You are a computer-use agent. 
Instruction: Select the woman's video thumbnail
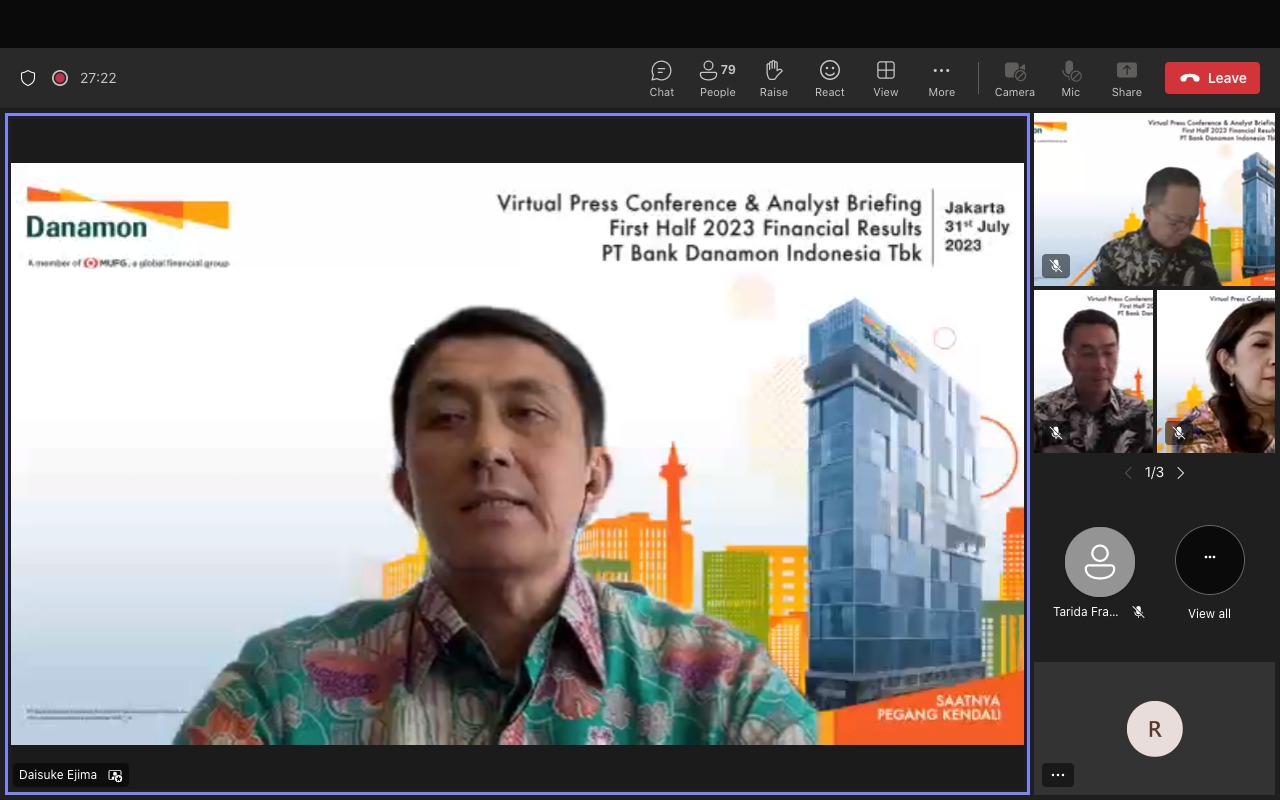1216,371
